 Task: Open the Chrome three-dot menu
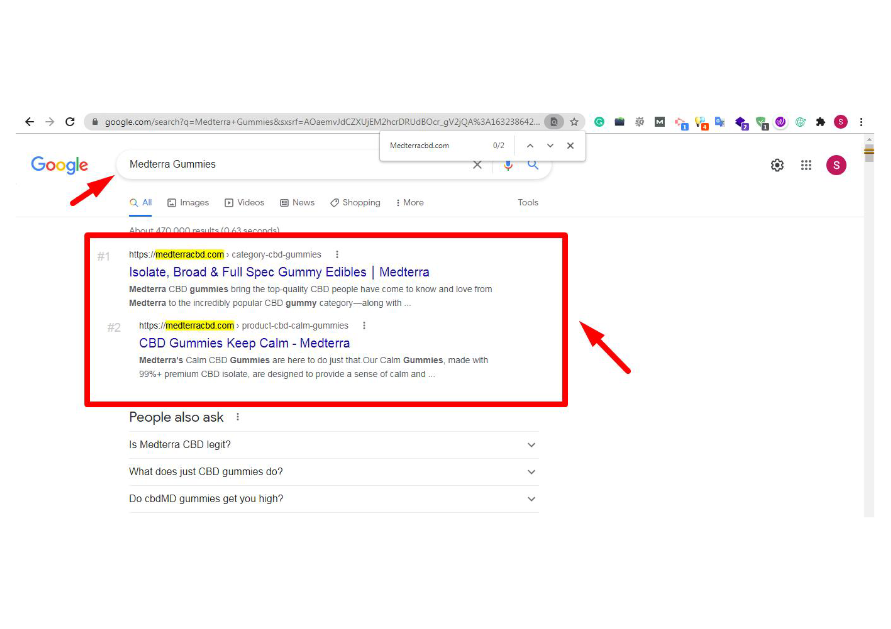coord(861,122)
